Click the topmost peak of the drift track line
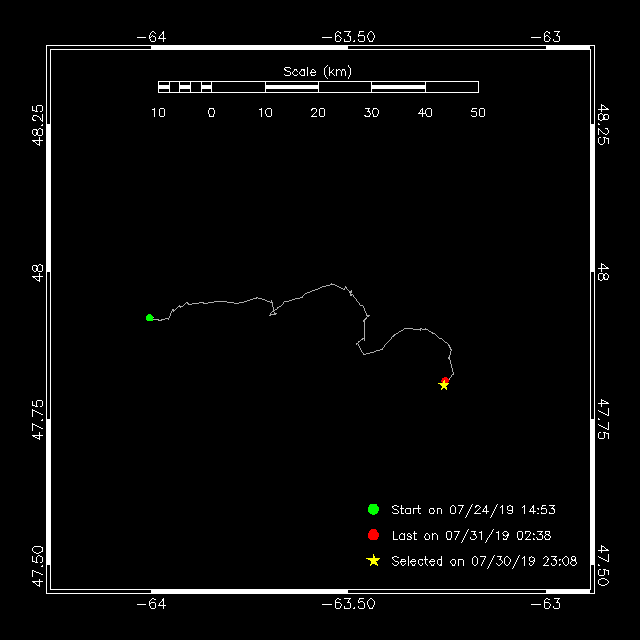The height and width of the screenshot is (640, 640). 332,284
